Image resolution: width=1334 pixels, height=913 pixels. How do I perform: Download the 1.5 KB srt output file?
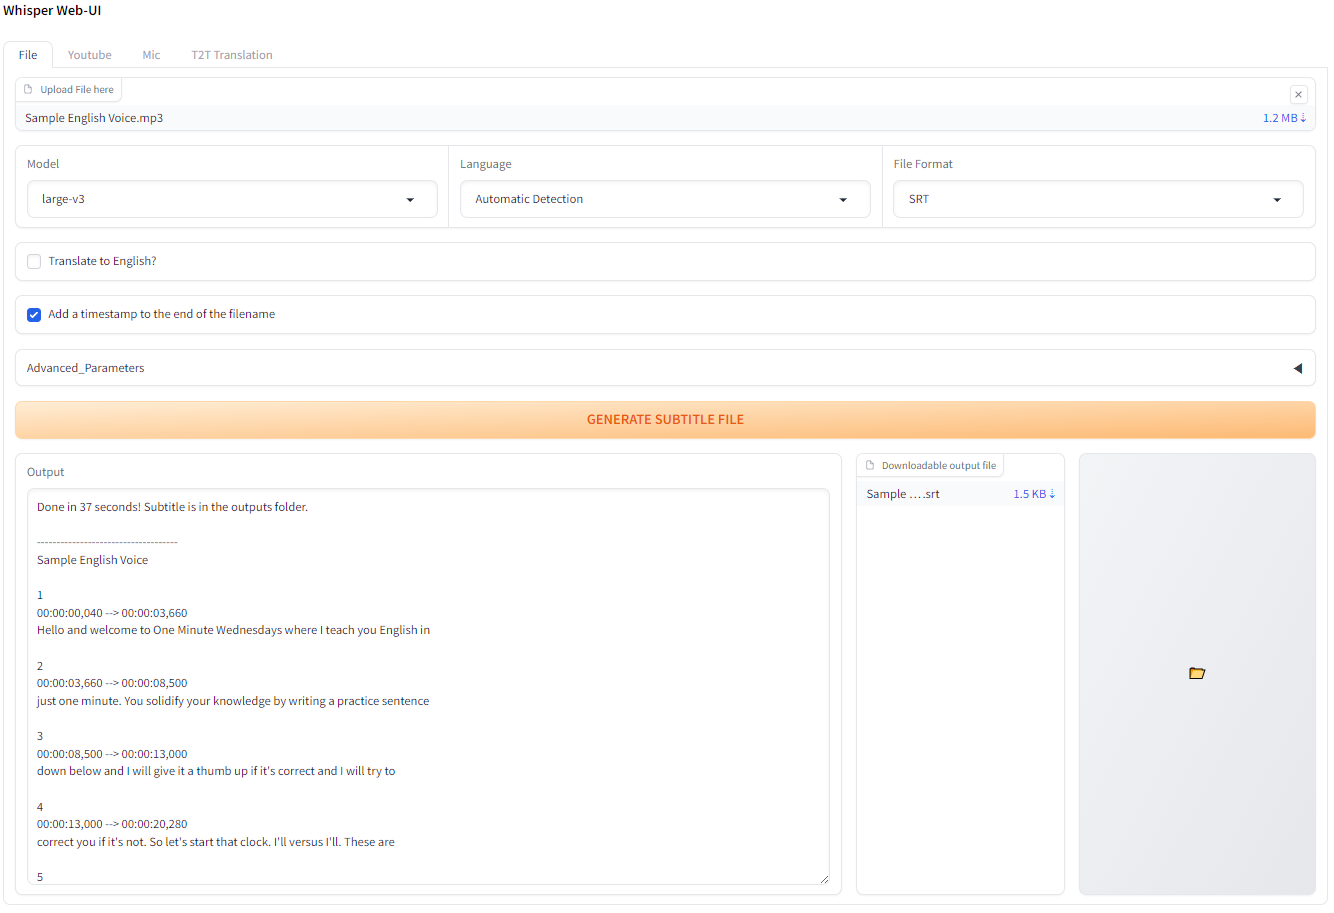pyautogui.click(x=1034, y=494)
